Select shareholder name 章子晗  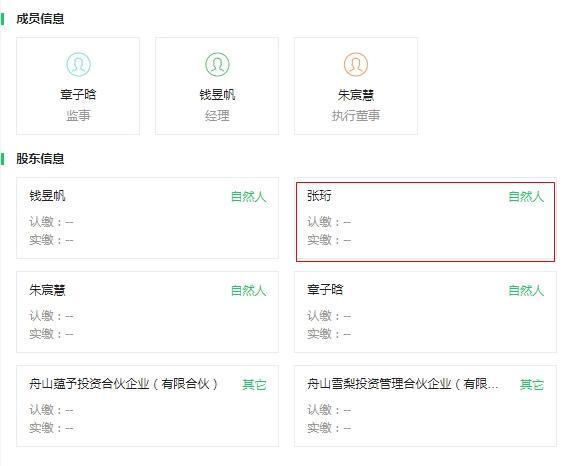point(325,290)
